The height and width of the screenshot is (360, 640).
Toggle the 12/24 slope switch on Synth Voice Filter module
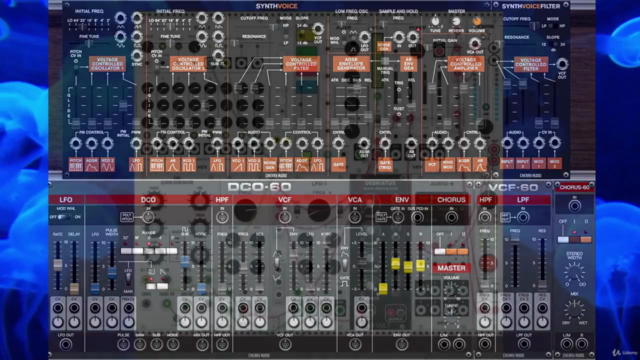(553, 44)
